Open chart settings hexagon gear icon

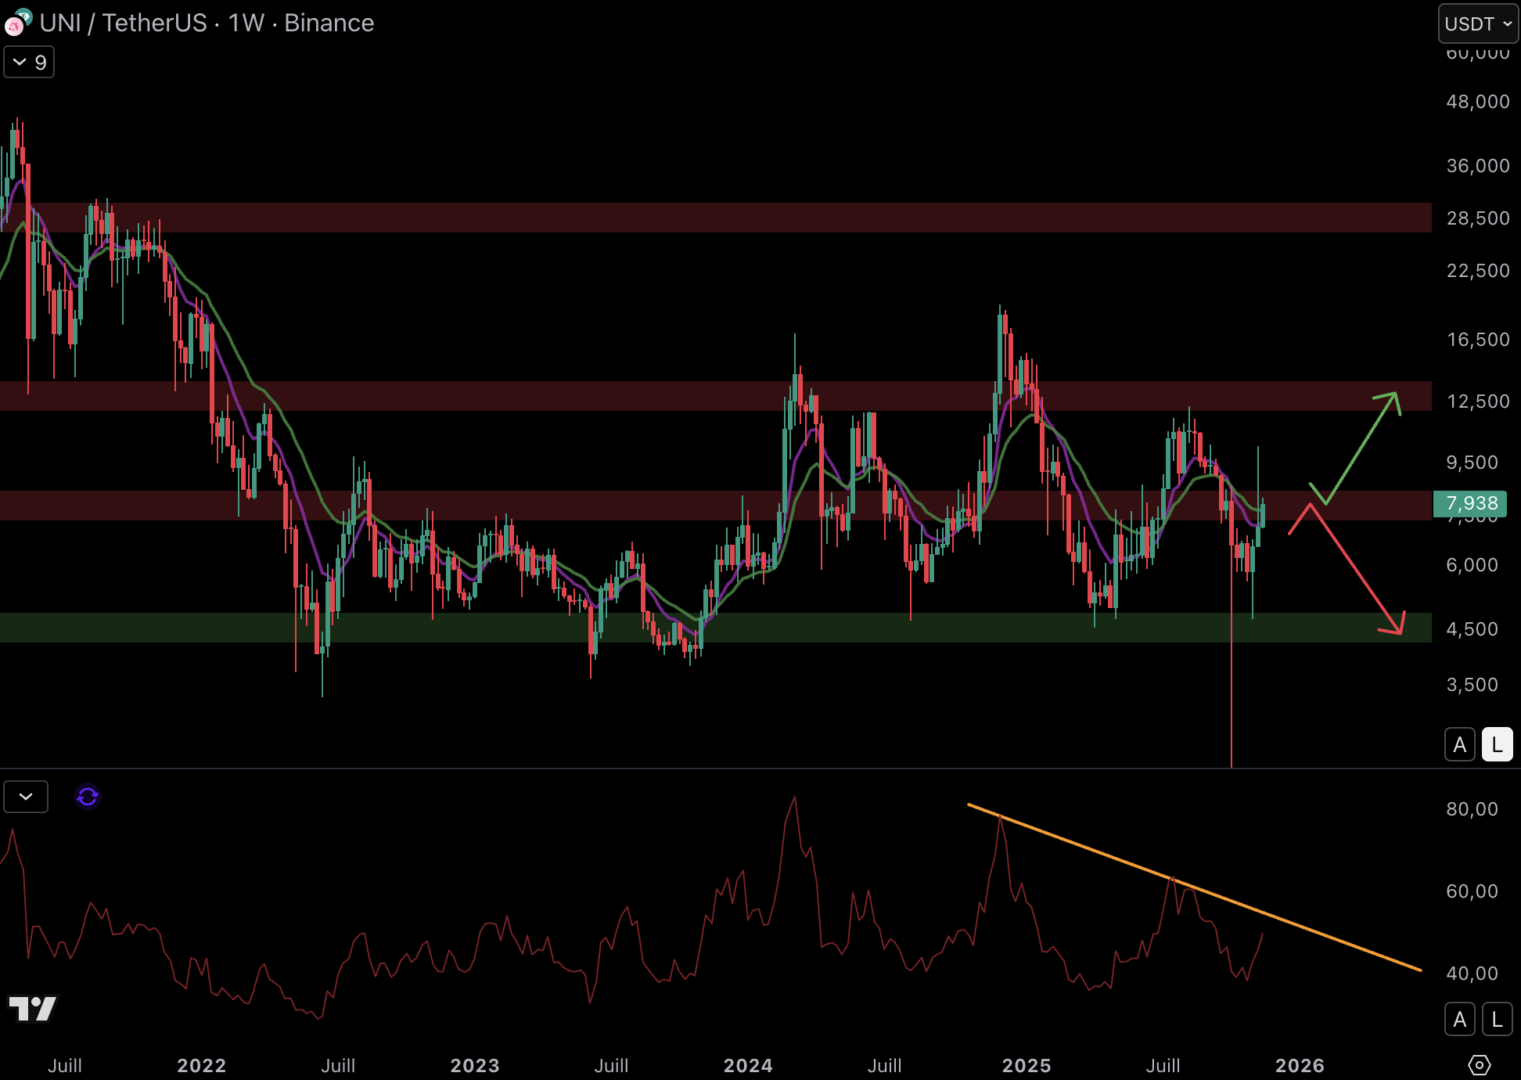click(1479, 1065)
